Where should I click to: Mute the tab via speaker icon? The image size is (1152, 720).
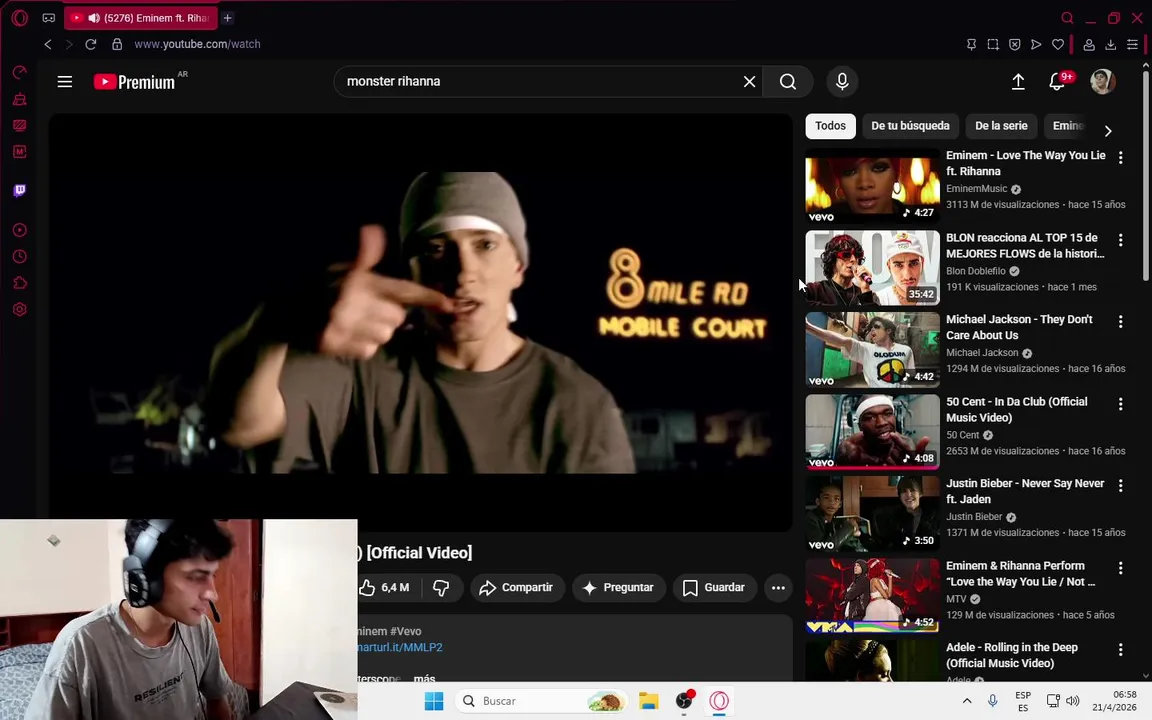tap(94, 18)
